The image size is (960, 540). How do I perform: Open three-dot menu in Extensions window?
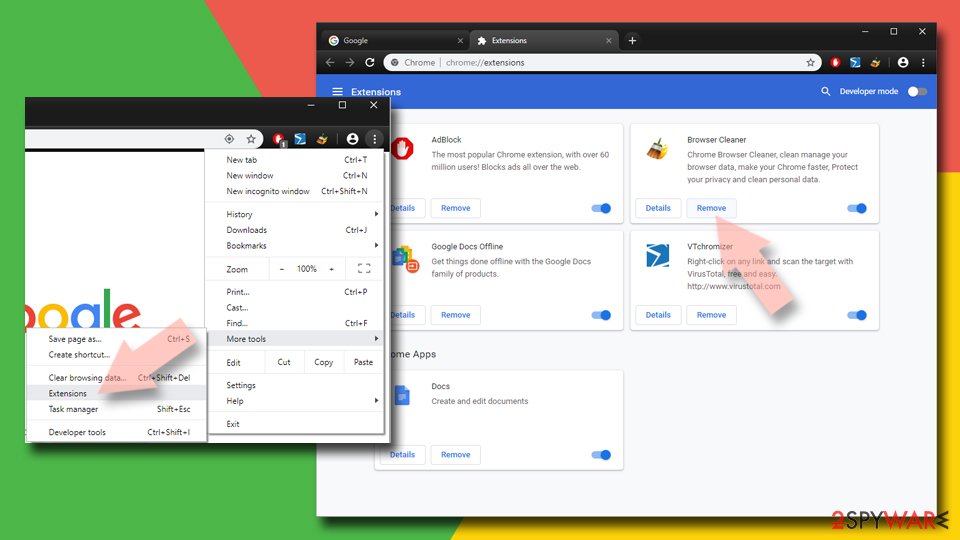coord(923,62)
